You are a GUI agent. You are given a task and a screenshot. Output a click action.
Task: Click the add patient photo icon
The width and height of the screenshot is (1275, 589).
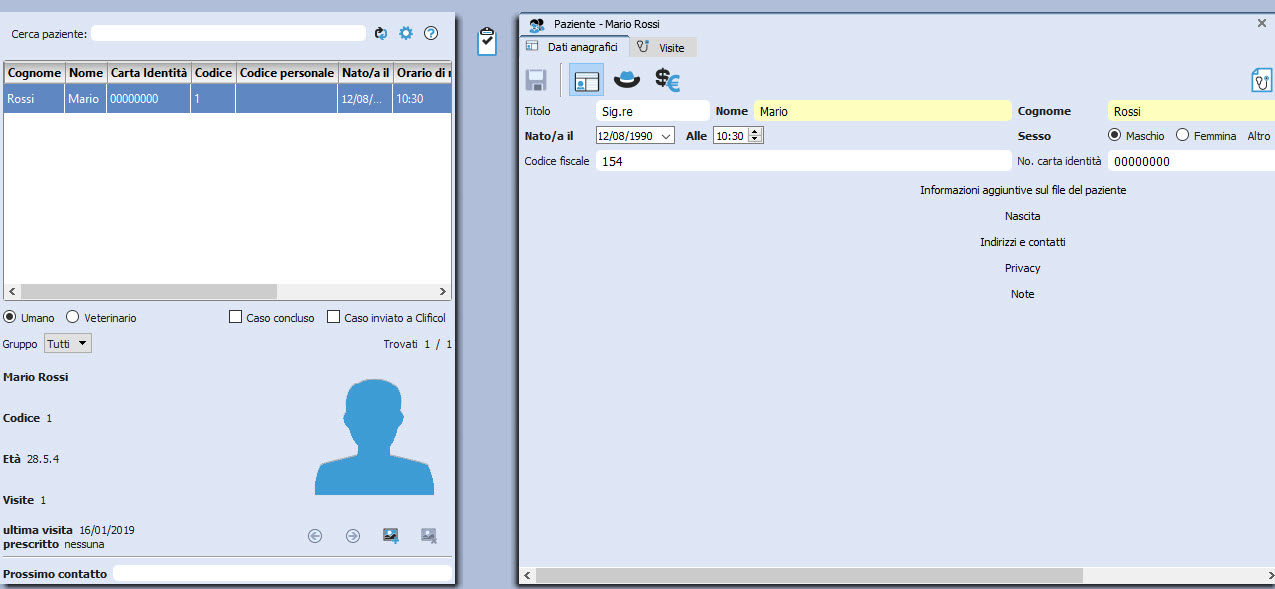[x=391, y=536]
